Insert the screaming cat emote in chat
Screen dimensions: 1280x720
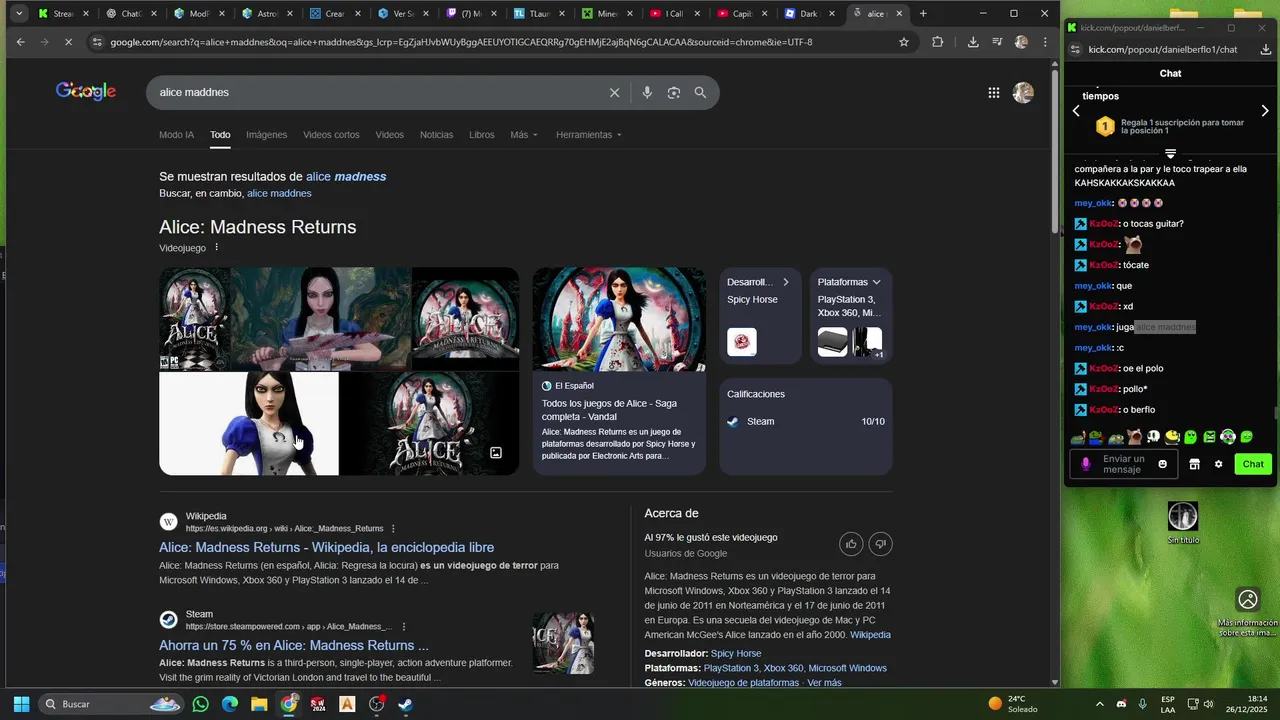tap(1135, 437)
